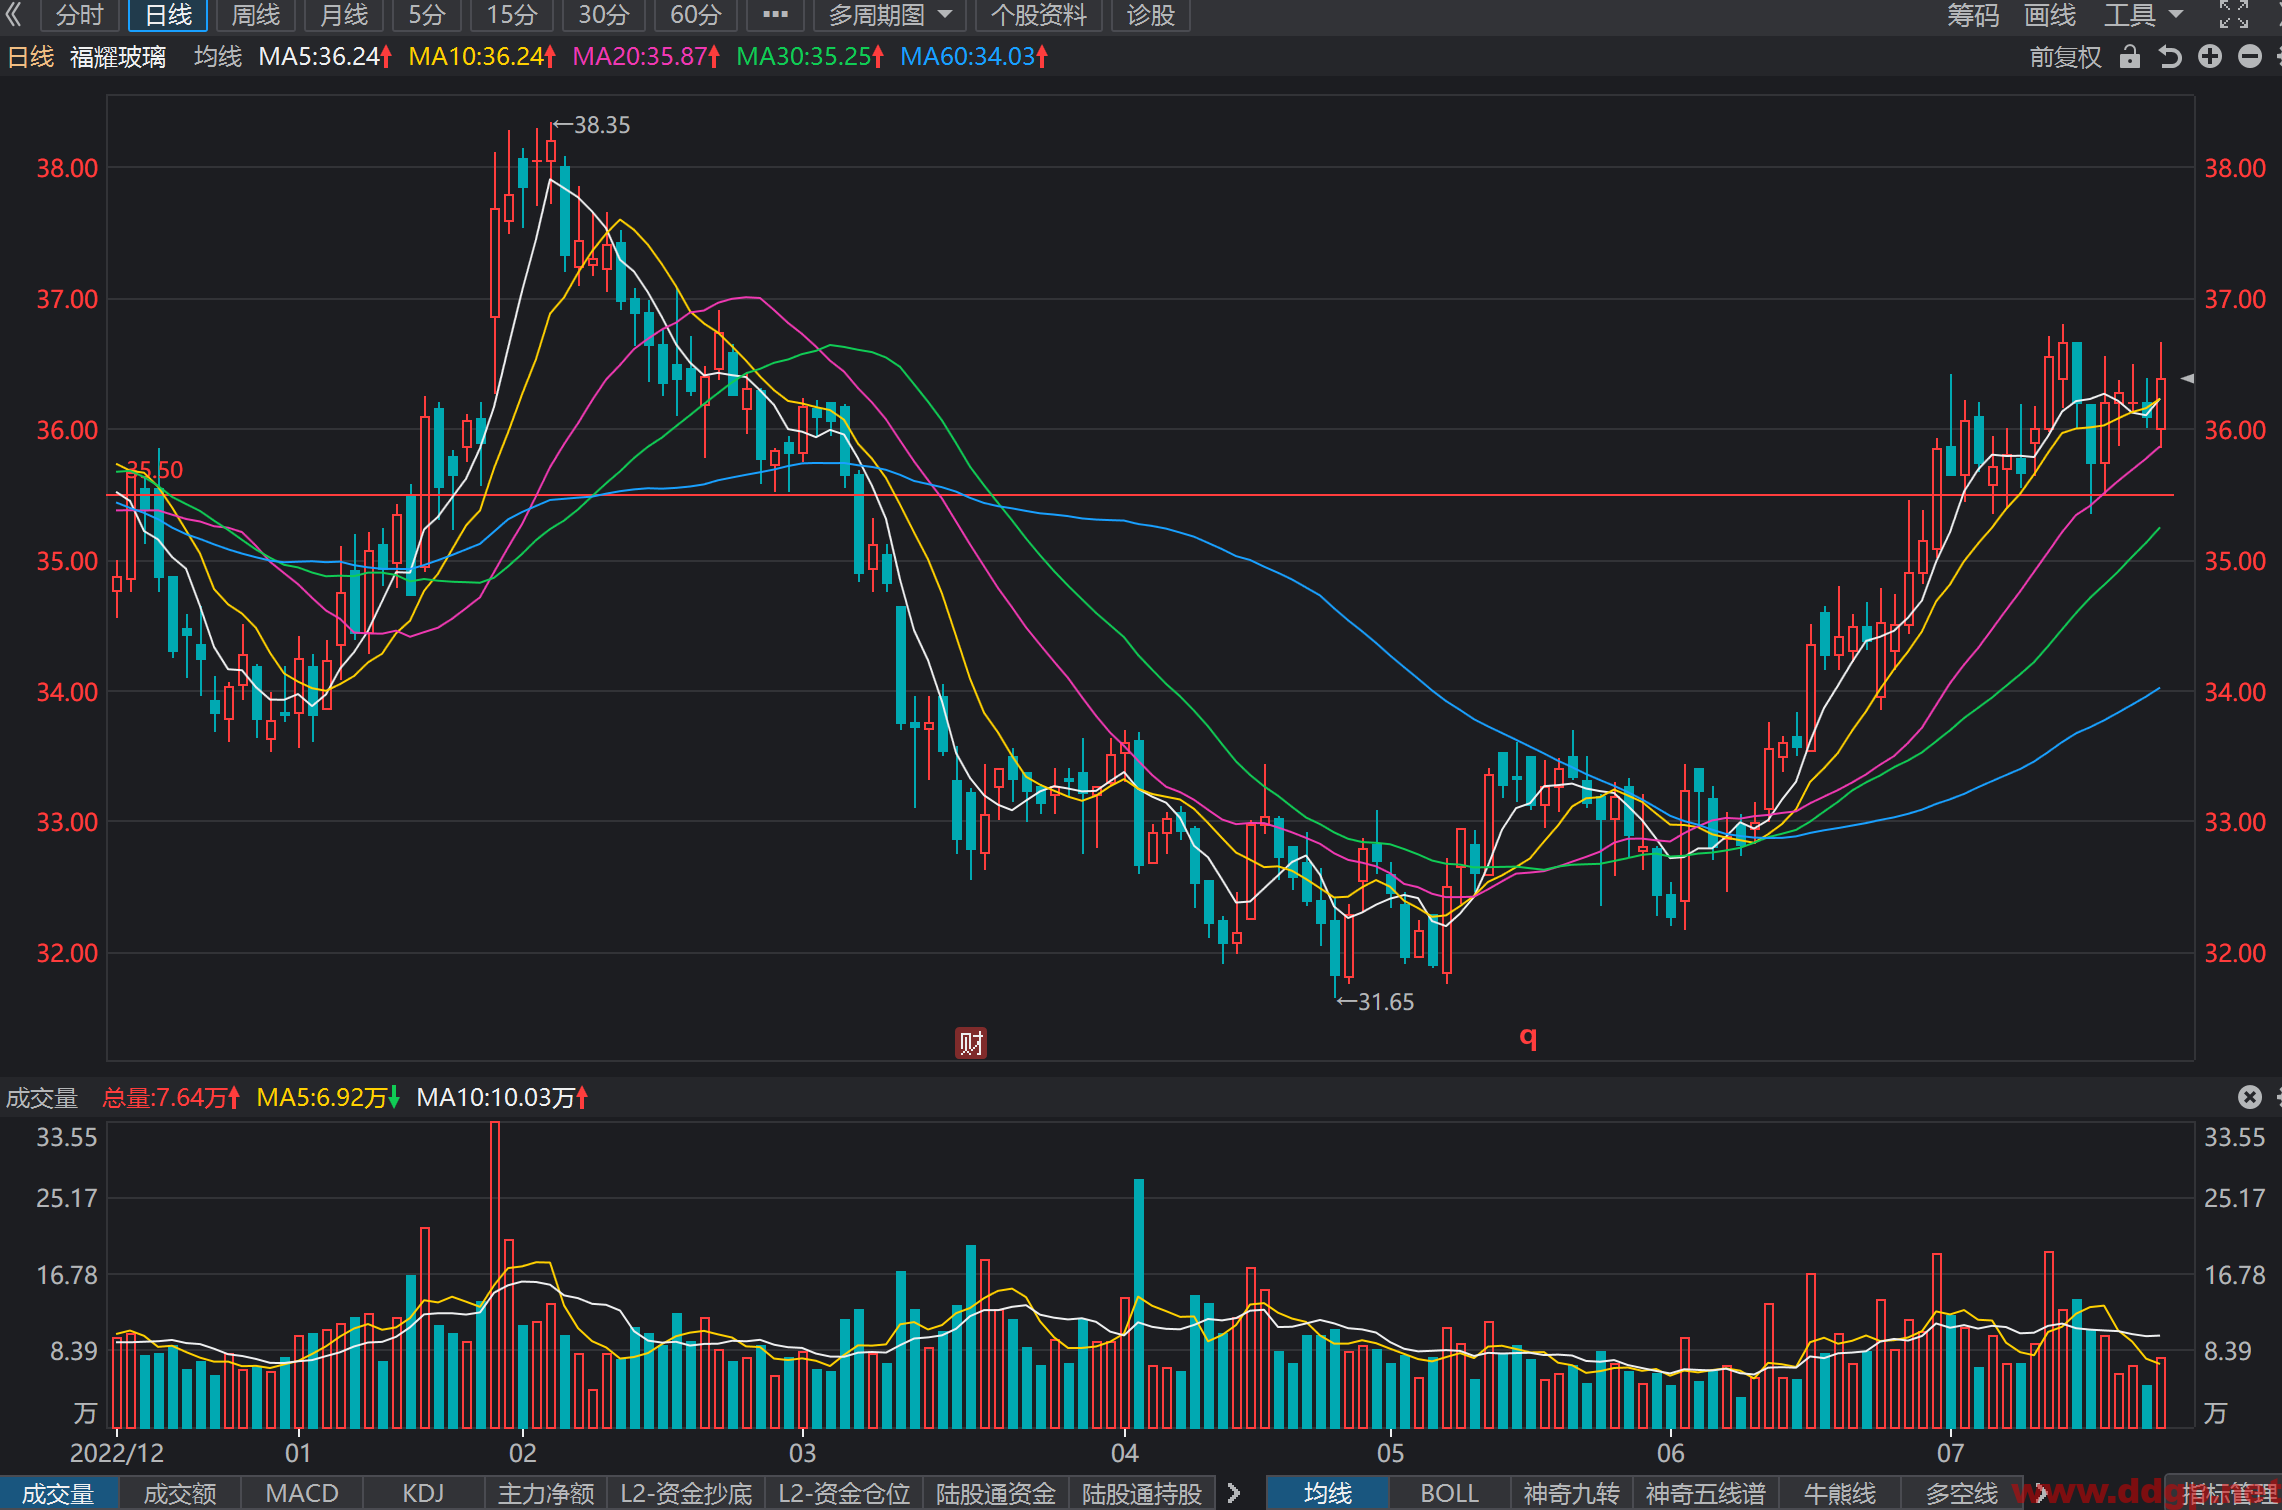The width and height of the screenshot is (2282, 1510).
Task: Click the undo arrow icon
Action: [2169, 57]
